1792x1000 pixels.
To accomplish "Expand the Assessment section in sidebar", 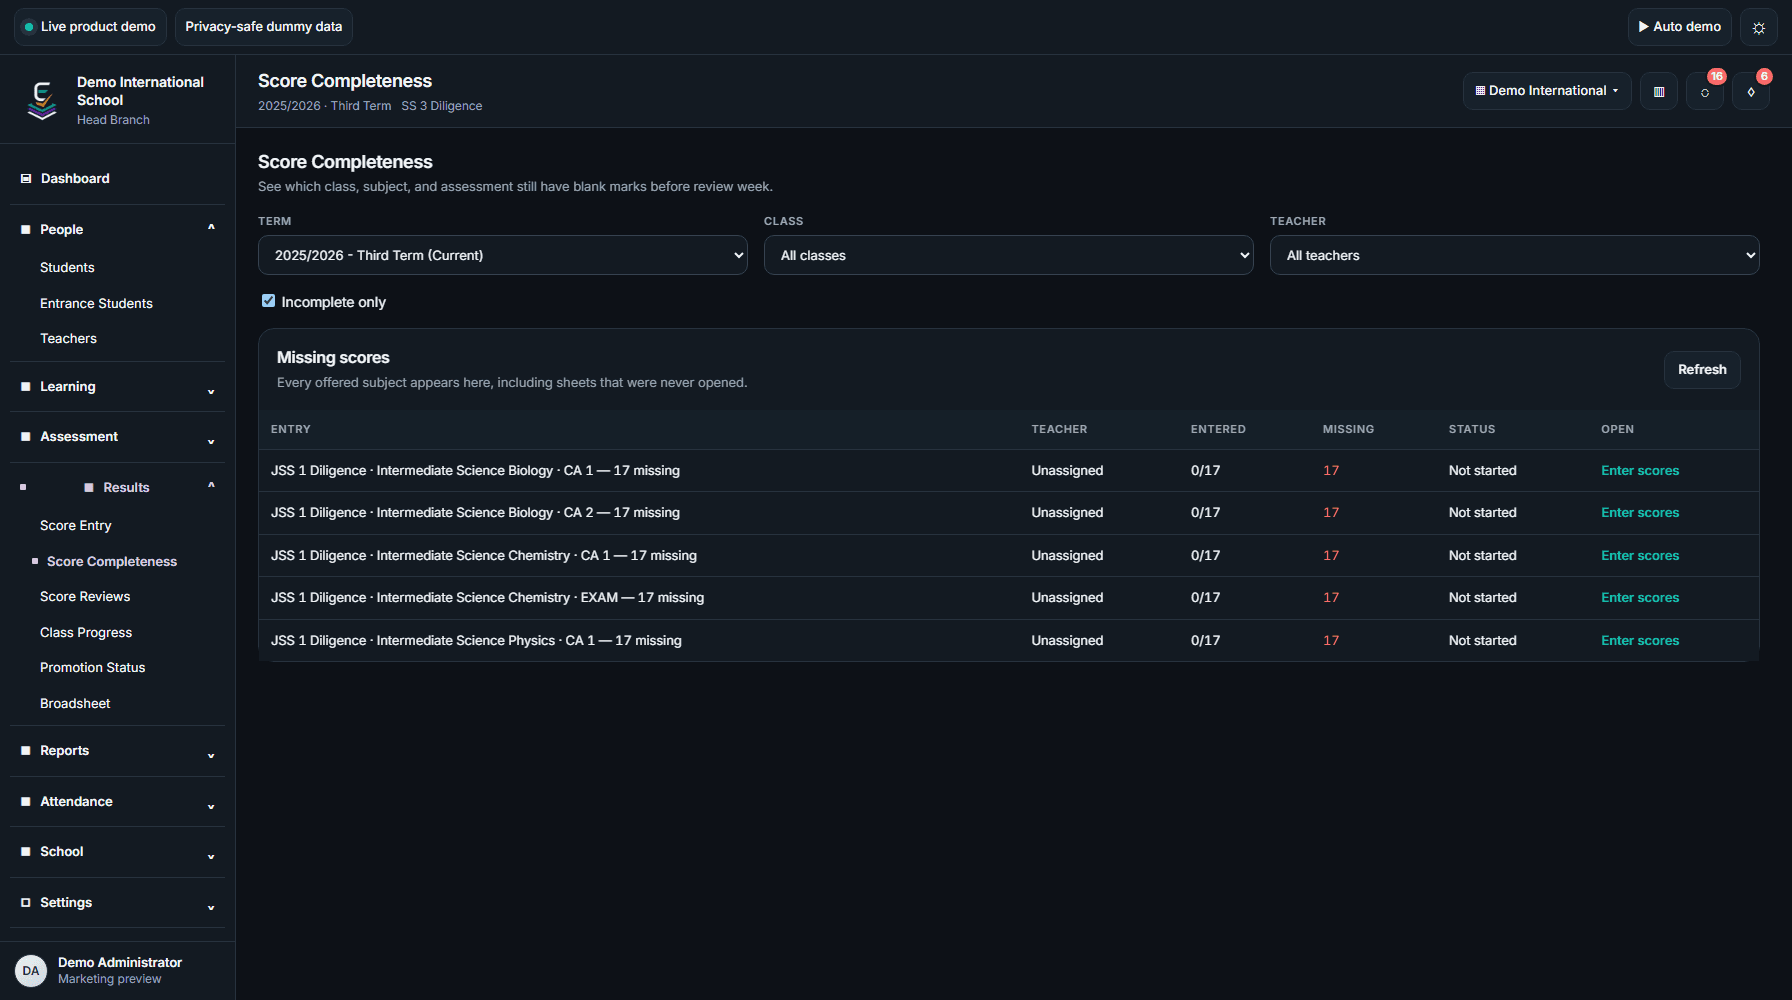I will click(118, 437).
